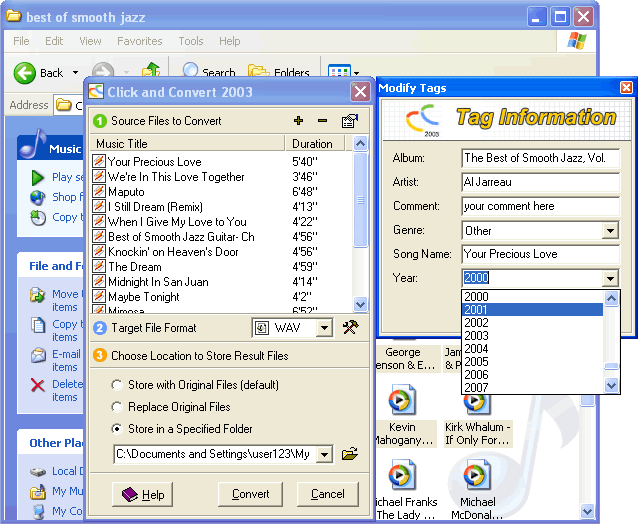
Task: Click the Delete items red X icon
Action: point(38,385)
